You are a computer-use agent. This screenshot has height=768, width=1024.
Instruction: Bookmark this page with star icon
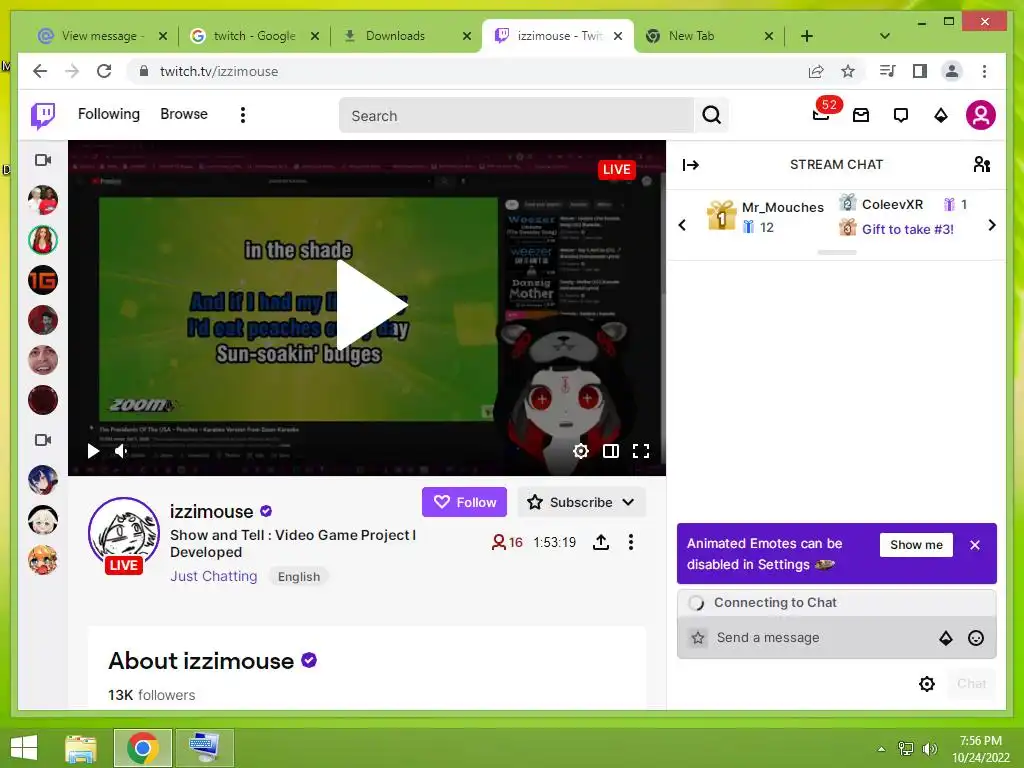(848, 71)
